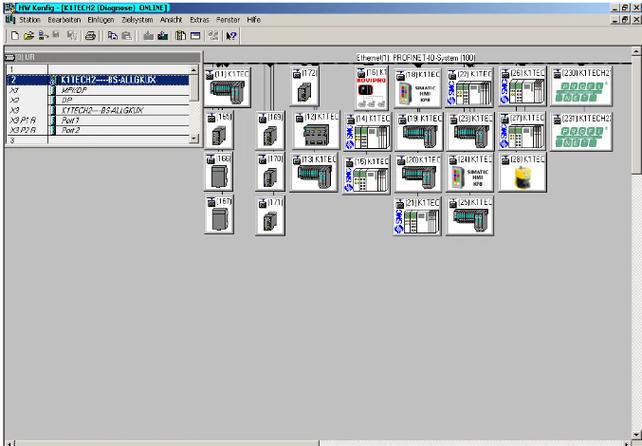Viewport: 642px width, 446px height.
Task: Click the online/offline station toolbar icon
Action: (43, 36)
